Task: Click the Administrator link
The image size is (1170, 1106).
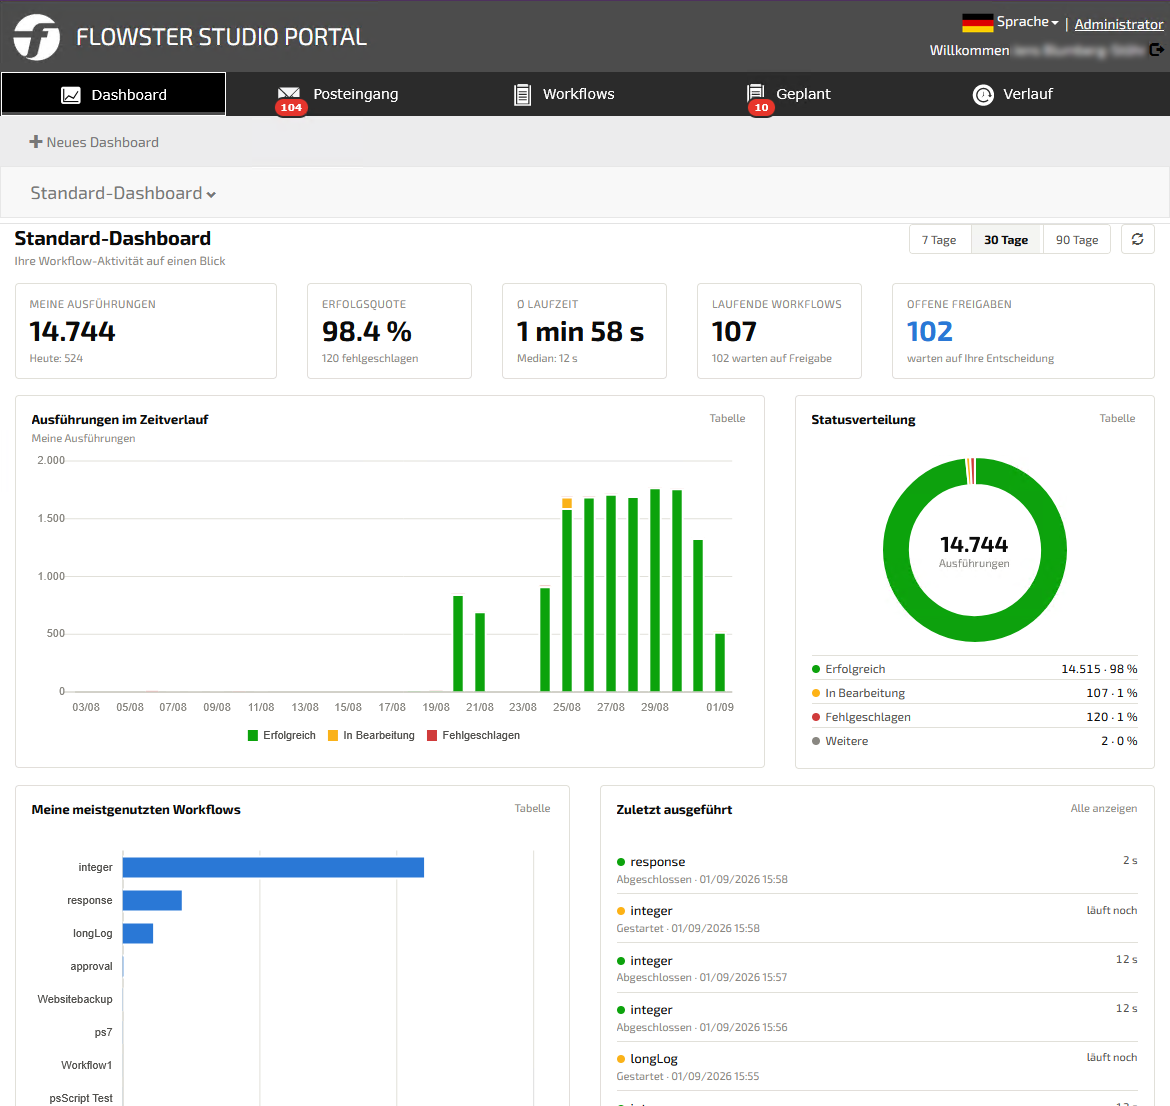Action: (1119, 24)
